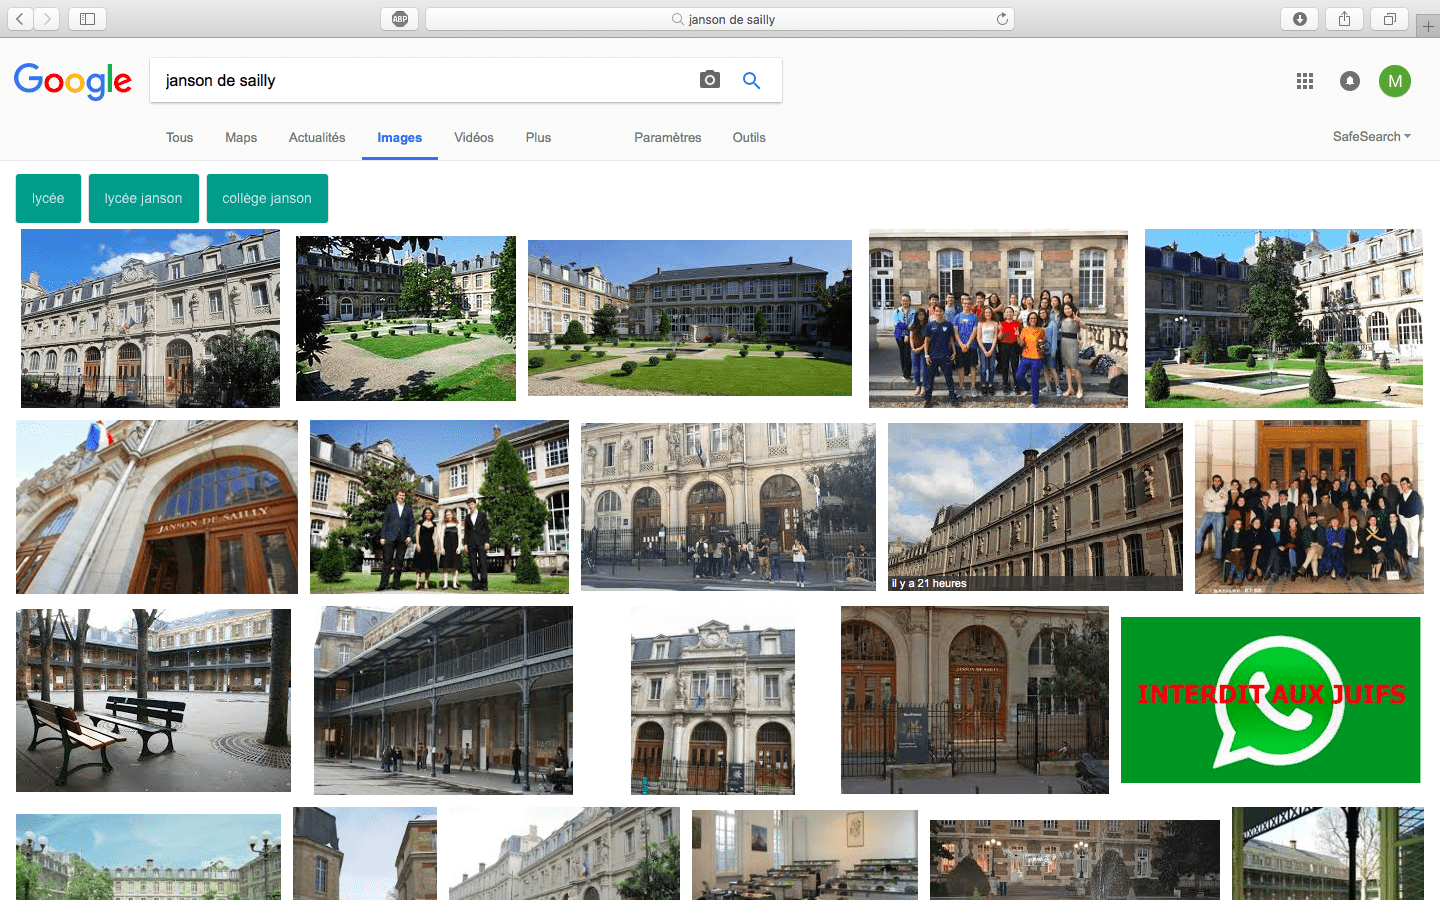Expand the SafeSearch dropdown
The height and width of the screenshot is (900, 1440).
pyautogui.click(x=1372, y=136)
